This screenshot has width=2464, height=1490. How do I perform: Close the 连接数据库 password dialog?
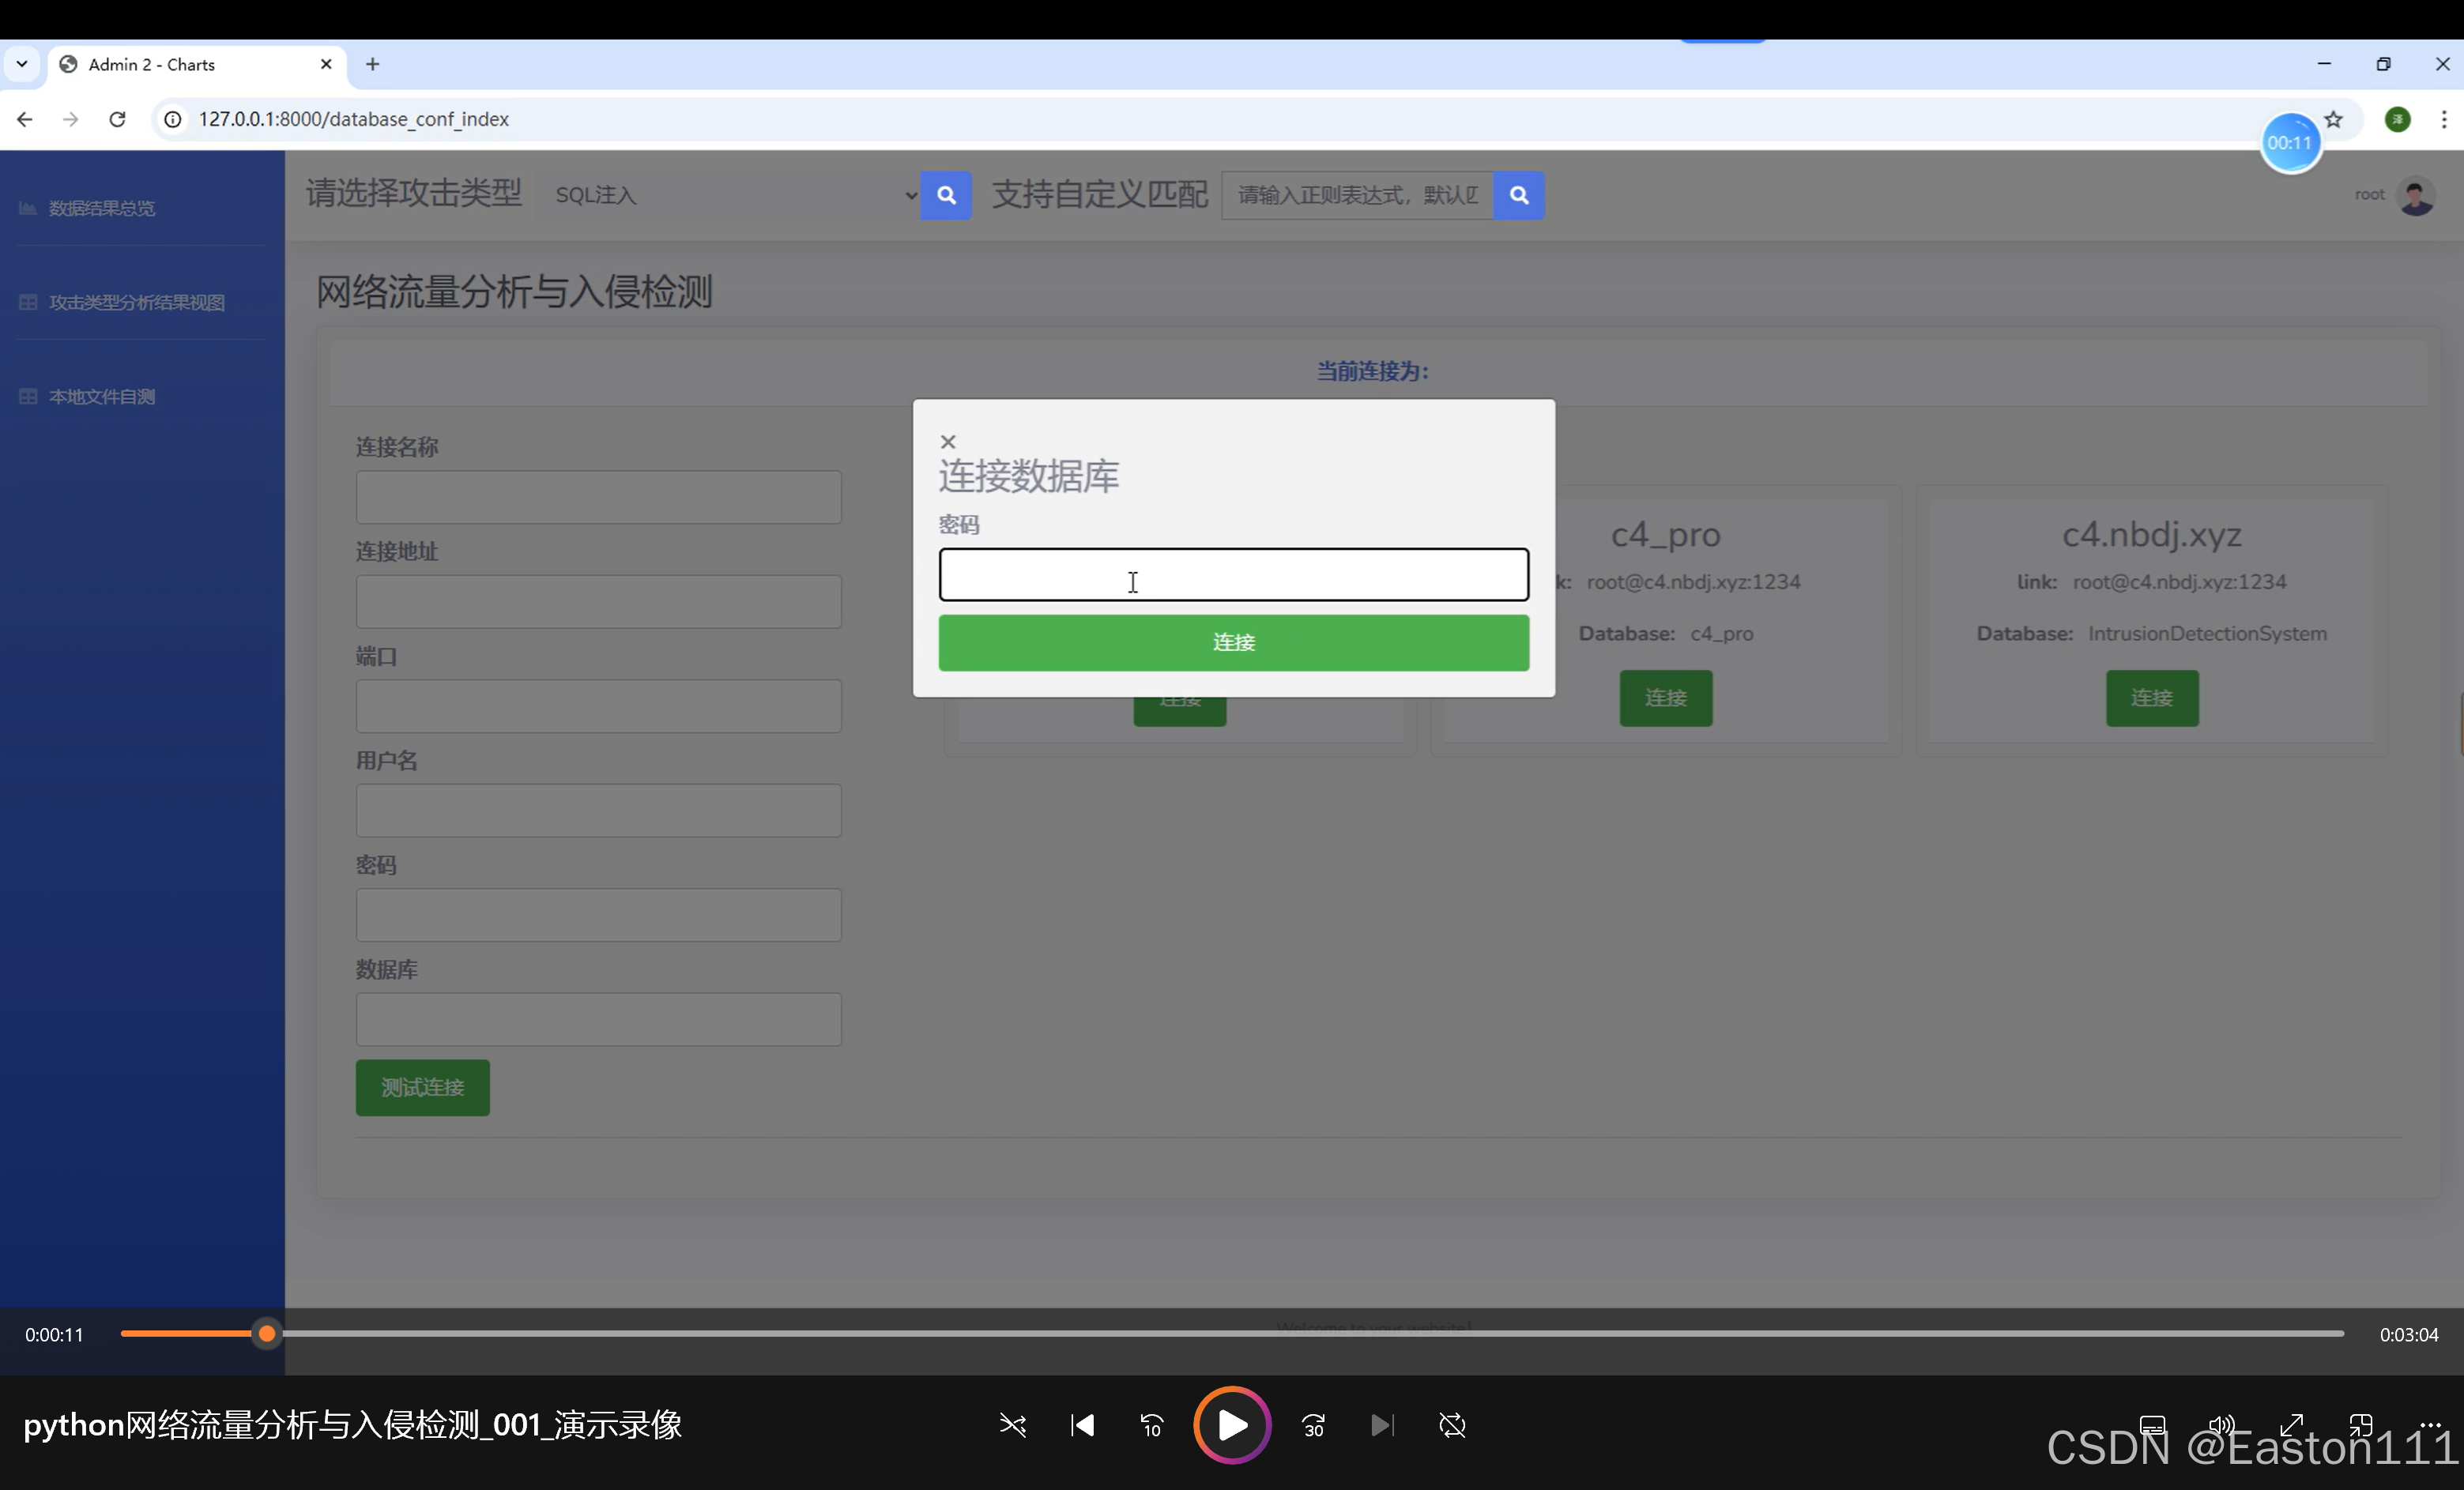pos(948,441)
